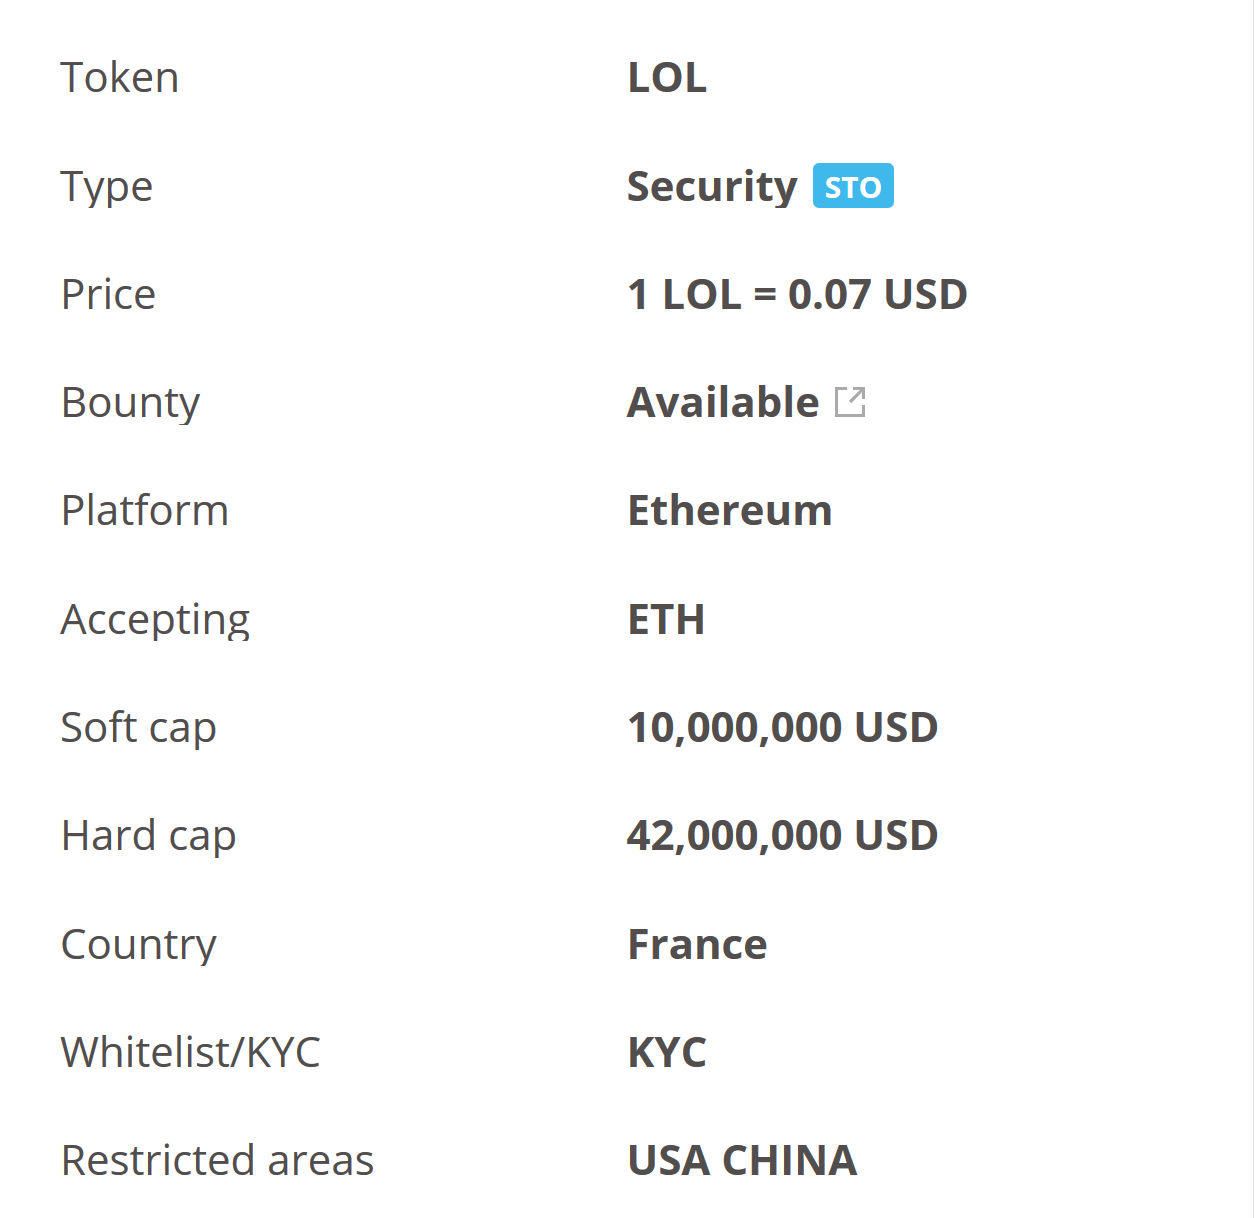The height and width of the screenshot is (1218, 1254).
Task: Select the 10,000,000 USD soft cap value
Action: [782, 728]
